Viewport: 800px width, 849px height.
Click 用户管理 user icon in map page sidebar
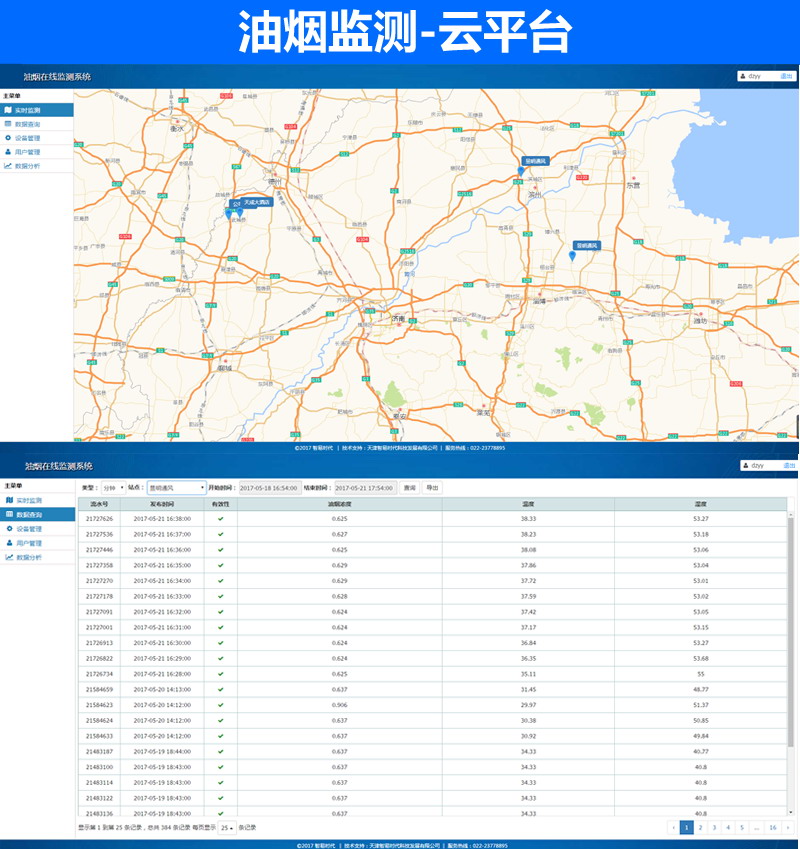click(8, 152)
